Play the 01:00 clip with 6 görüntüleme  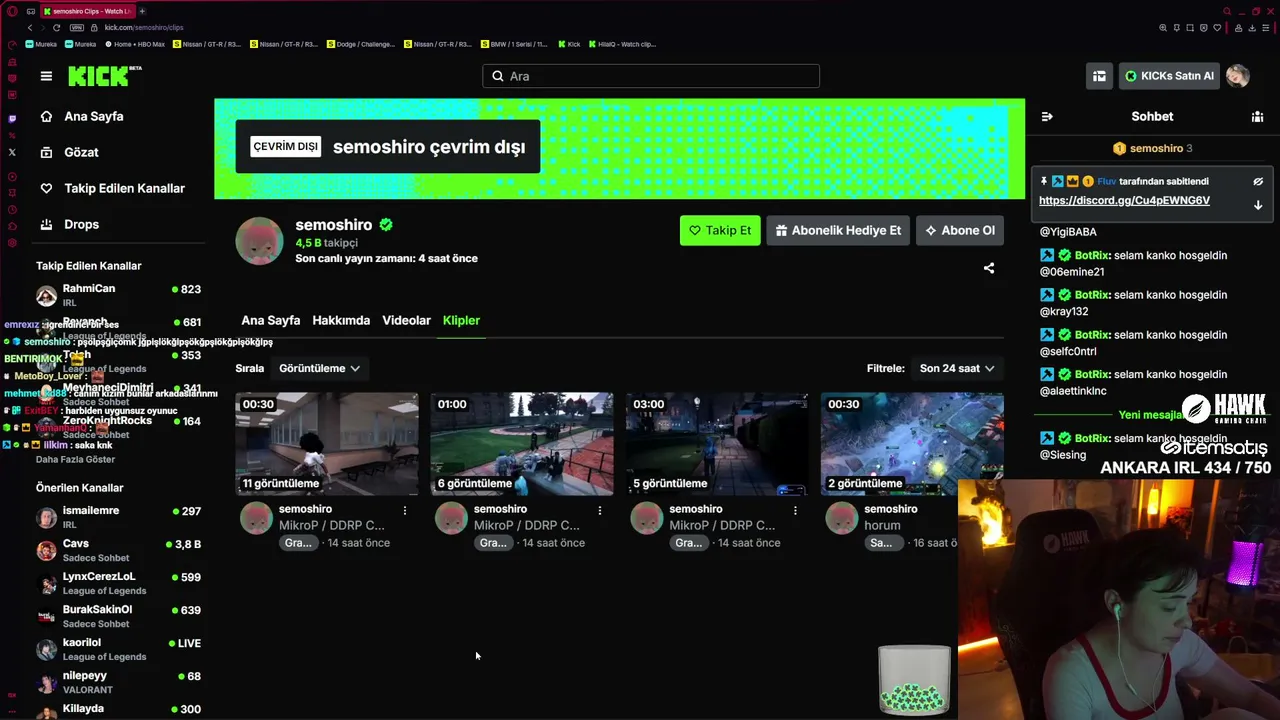point(522,444)
